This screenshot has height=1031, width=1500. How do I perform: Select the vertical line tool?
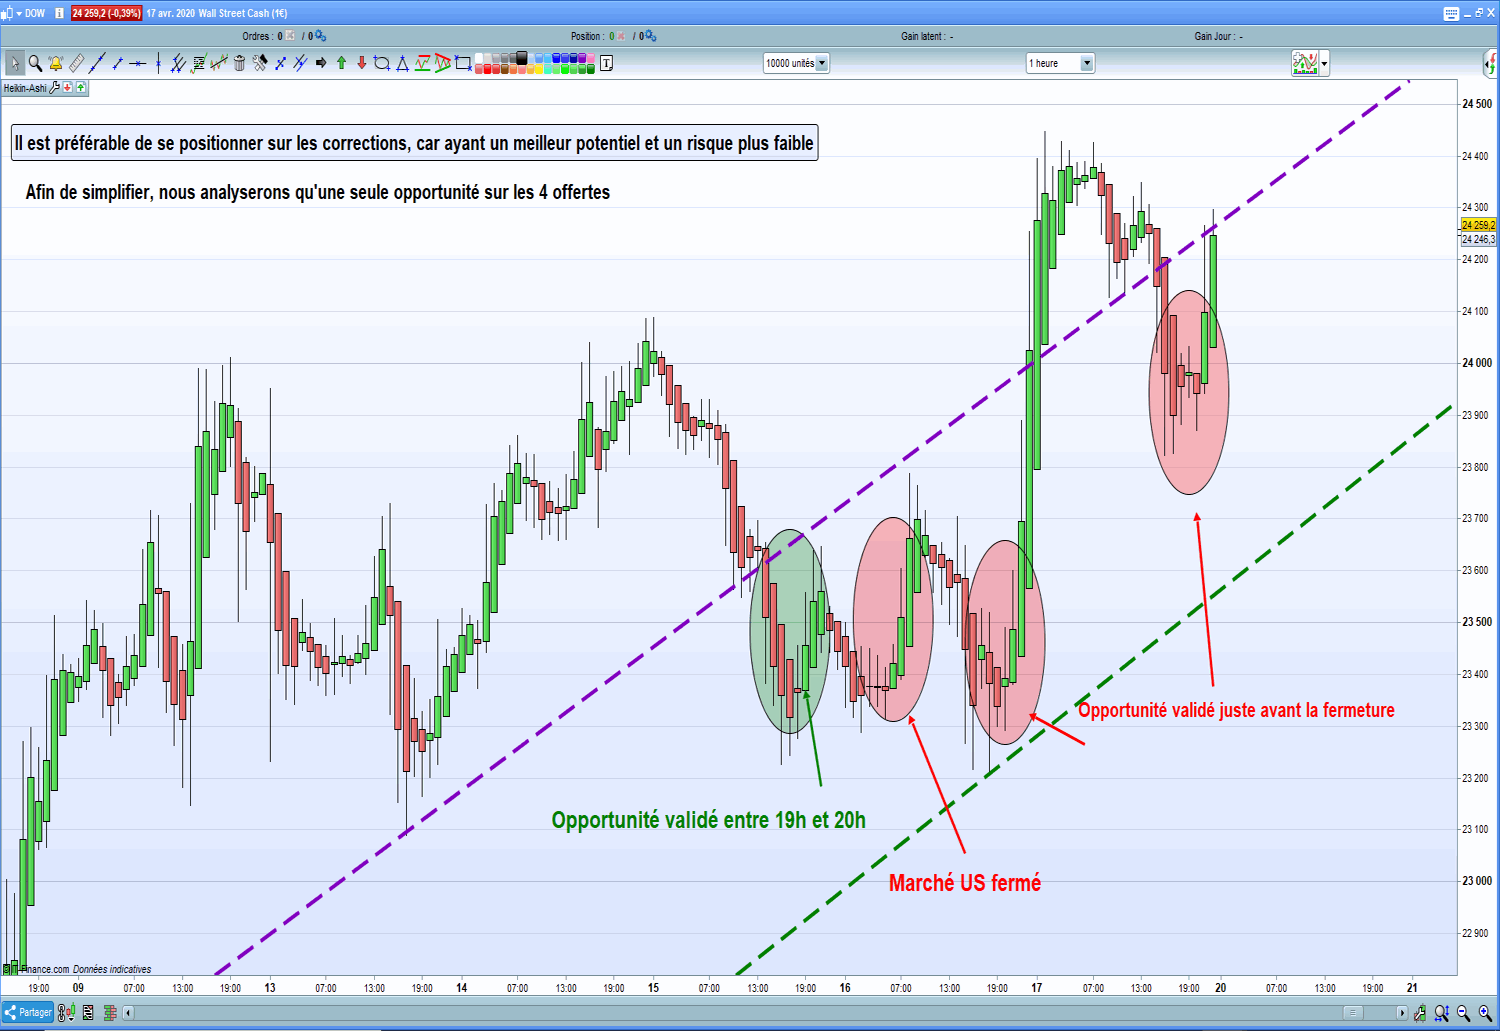click(158, 63)
